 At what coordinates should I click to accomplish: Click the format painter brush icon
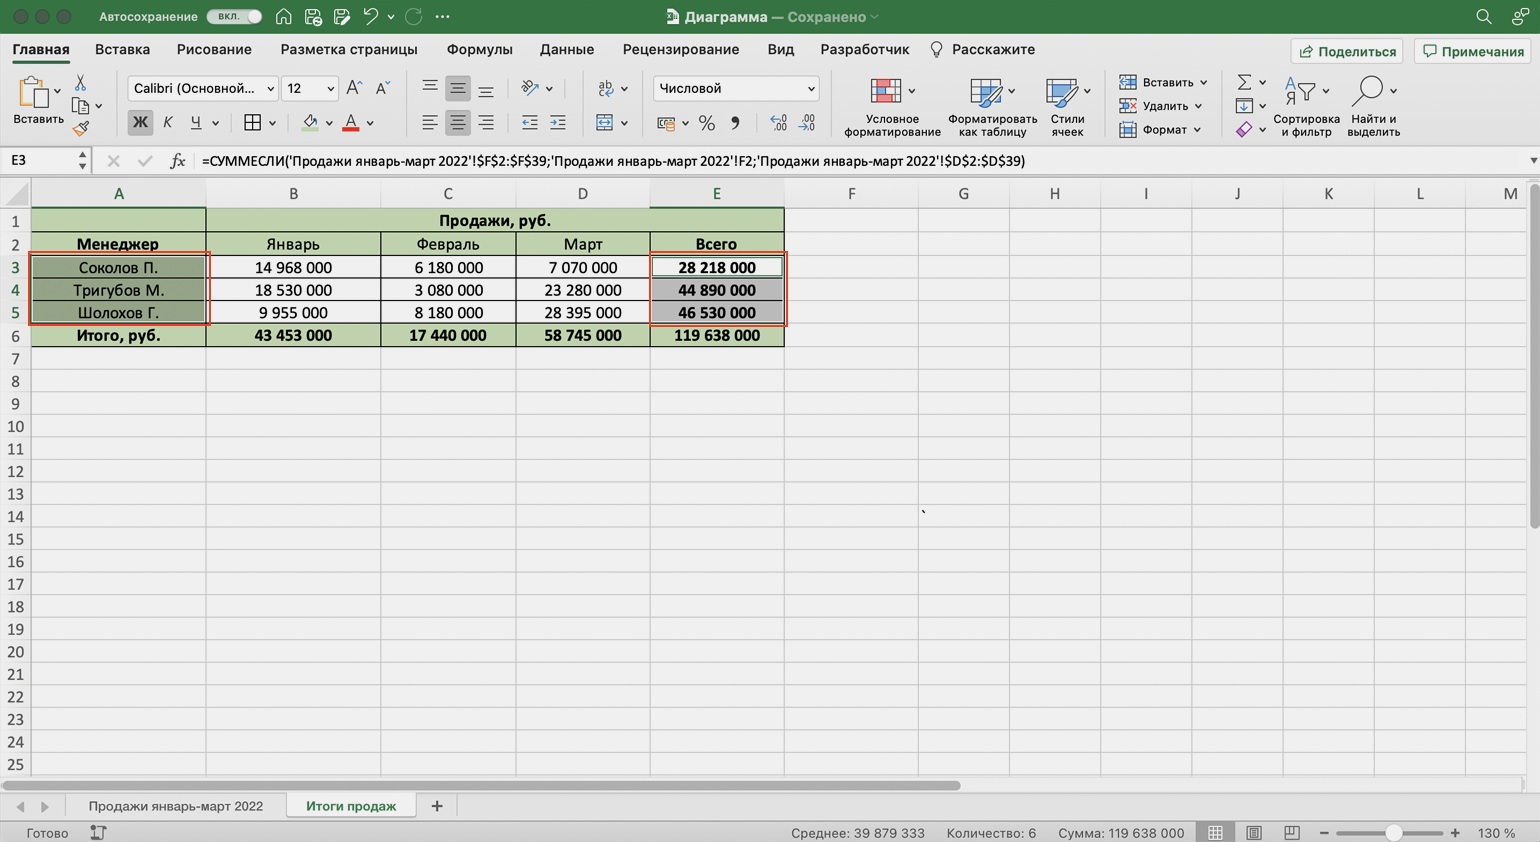pyautogui.click(x=81, y=128)
